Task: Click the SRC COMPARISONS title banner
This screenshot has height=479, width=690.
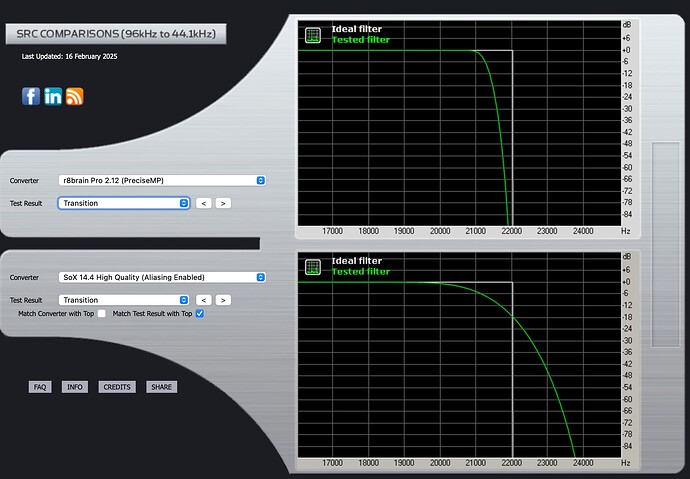Action: click(x=116, y=34)
